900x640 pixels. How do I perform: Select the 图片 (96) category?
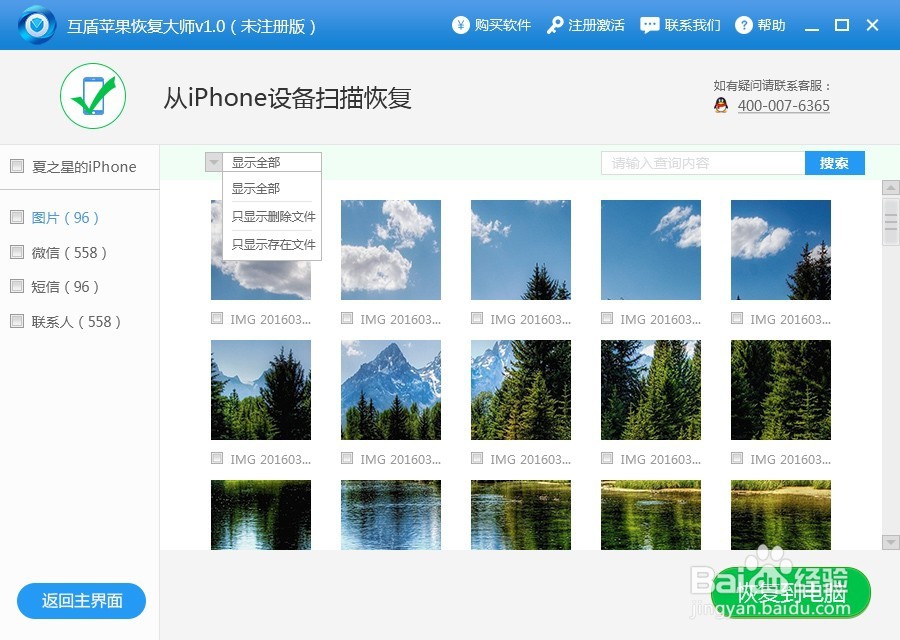65,218
